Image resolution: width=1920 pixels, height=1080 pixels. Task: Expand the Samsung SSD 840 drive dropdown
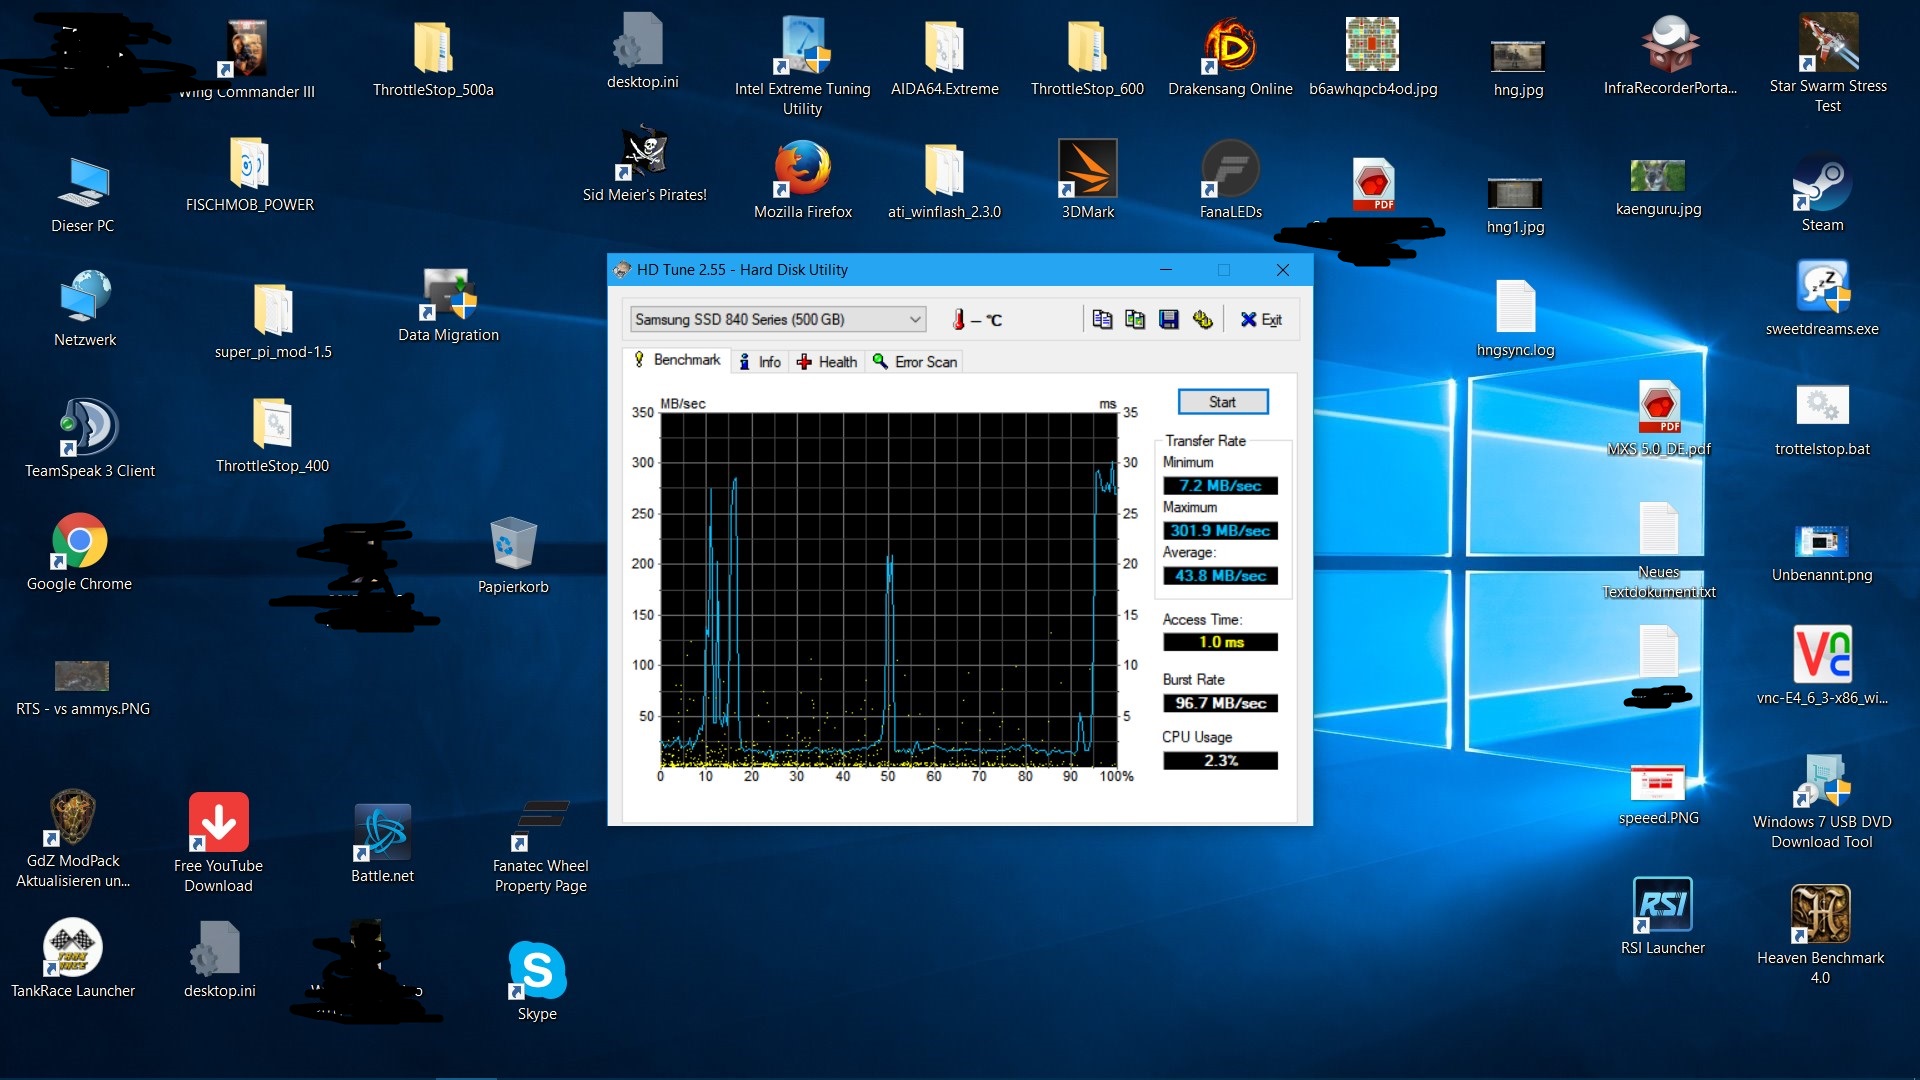pyautogui.click(x=914, y=319)
